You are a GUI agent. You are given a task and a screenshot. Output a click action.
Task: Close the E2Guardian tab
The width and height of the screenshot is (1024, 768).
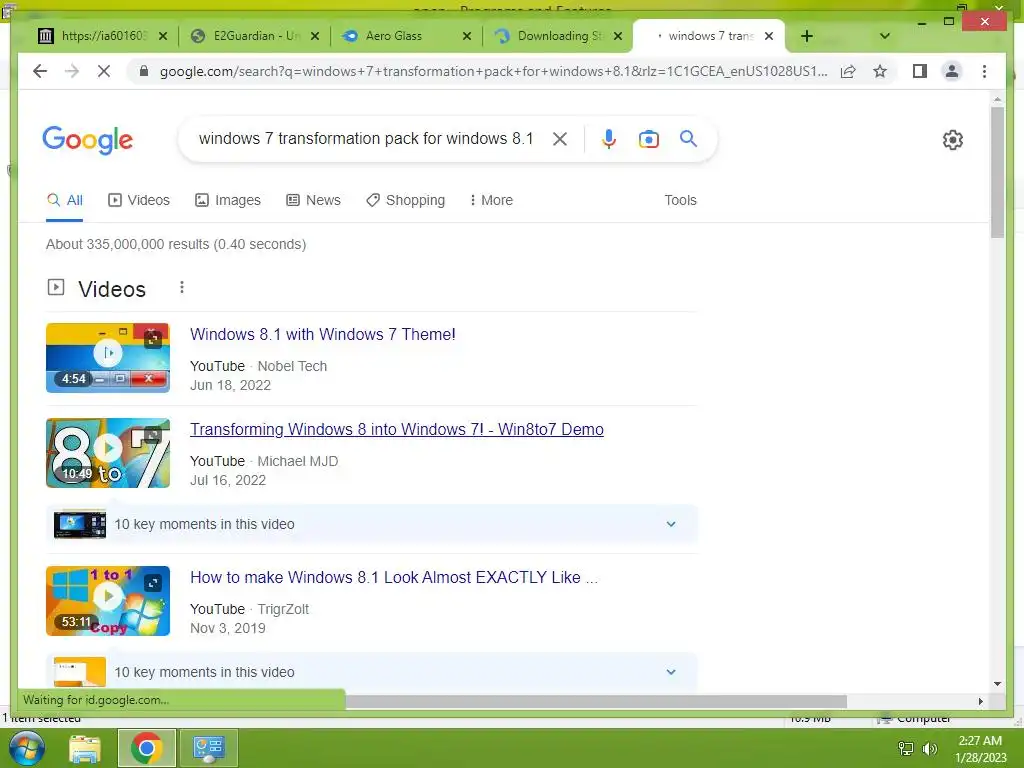coord(315,36)
